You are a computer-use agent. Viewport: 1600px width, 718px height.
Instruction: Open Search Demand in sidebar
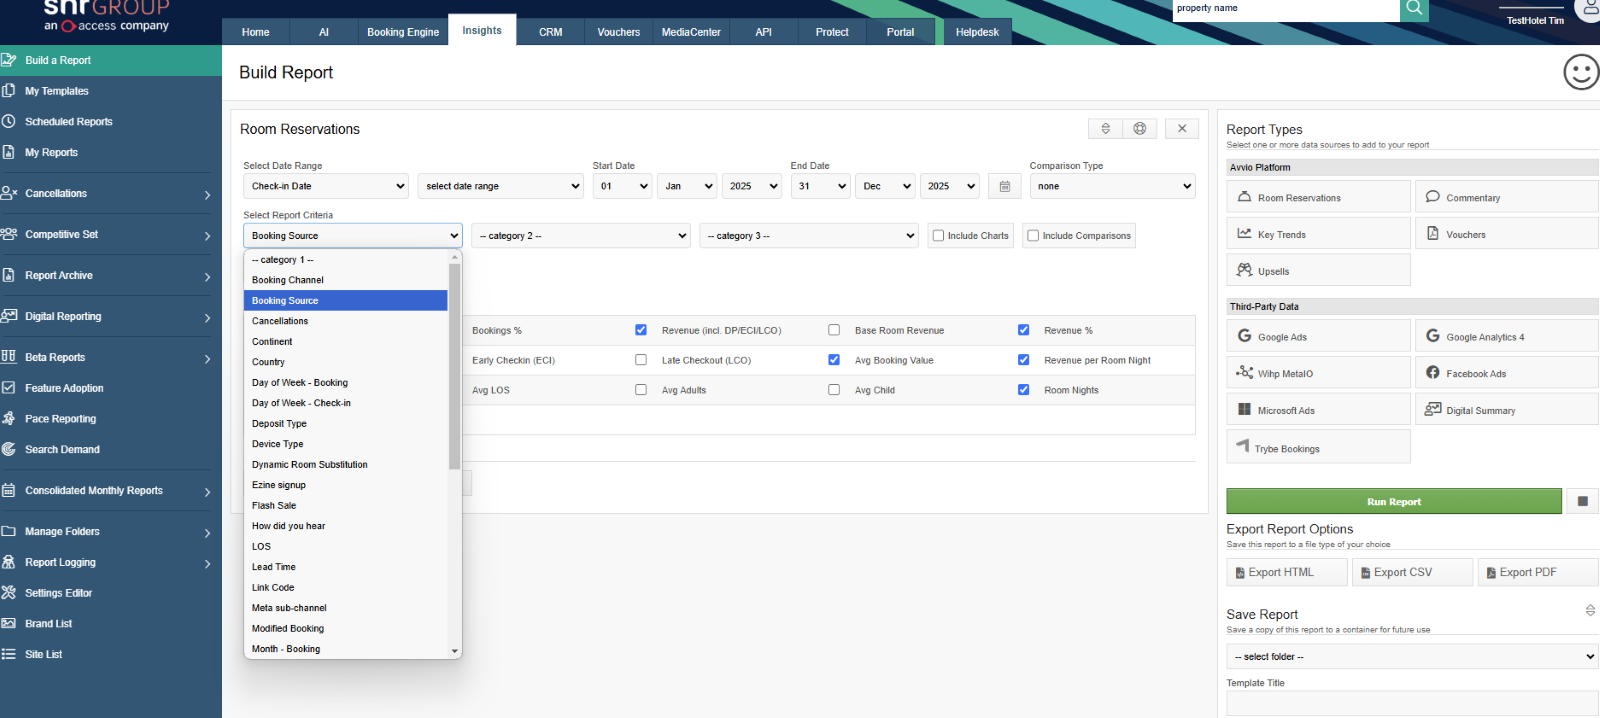[x=62, y=450]
